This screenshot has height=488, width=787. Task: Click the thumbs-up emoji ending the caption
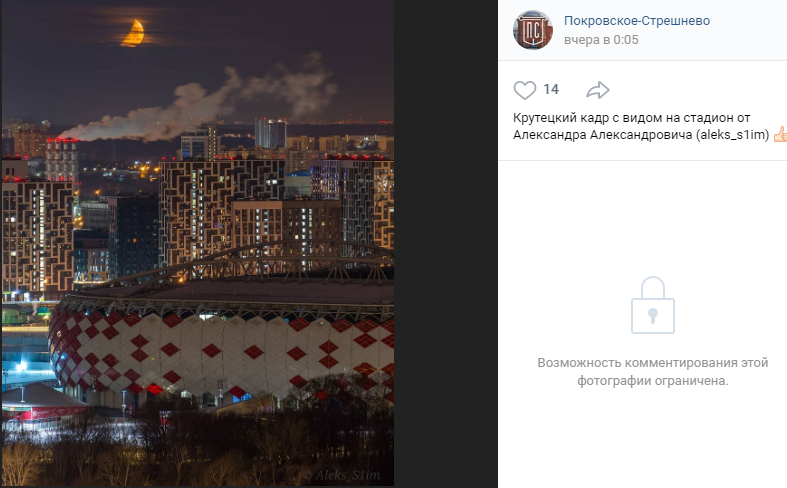pyautogui.click(x=779, y=135)
